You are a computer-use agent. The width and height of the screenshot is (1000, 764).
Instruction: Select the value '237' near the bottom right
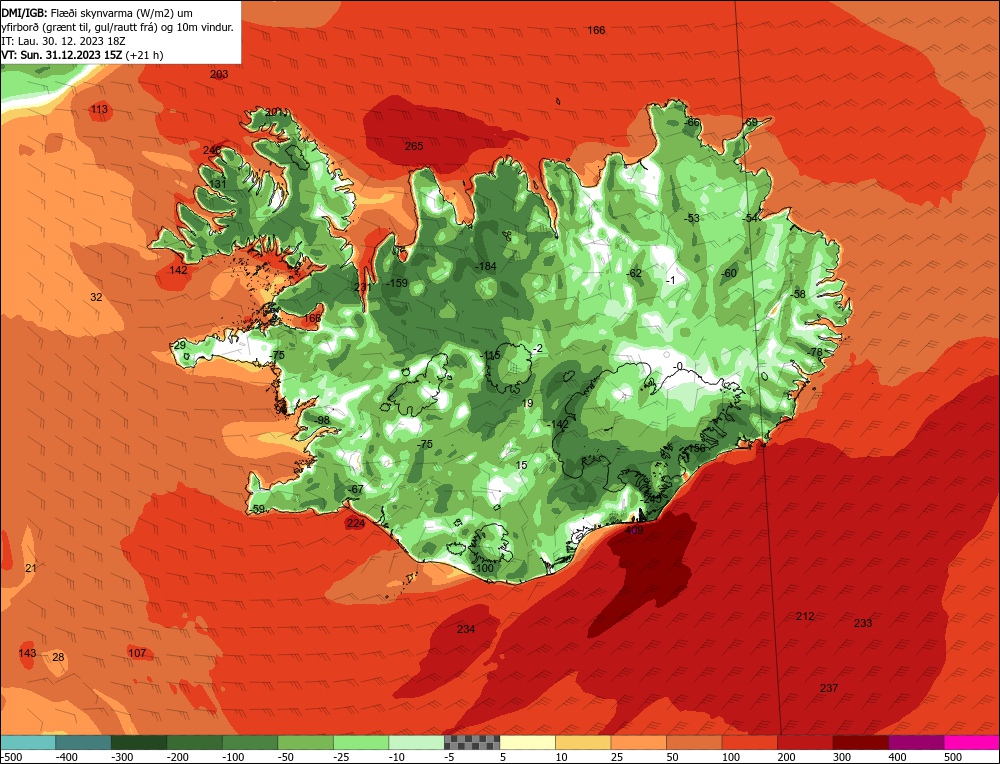coord(828,687)
